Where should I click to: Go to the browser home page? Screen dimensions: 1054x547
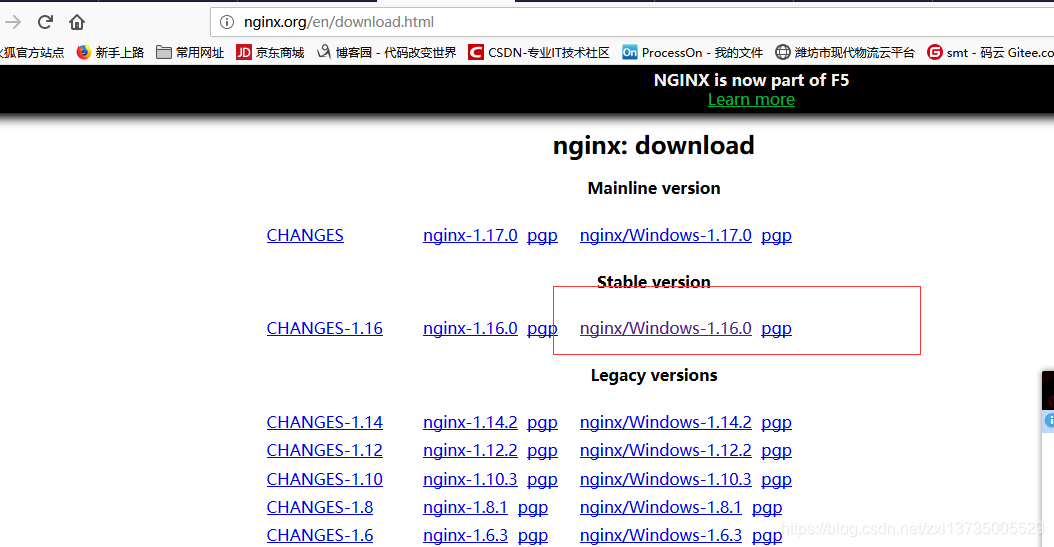tap(77, 22)
